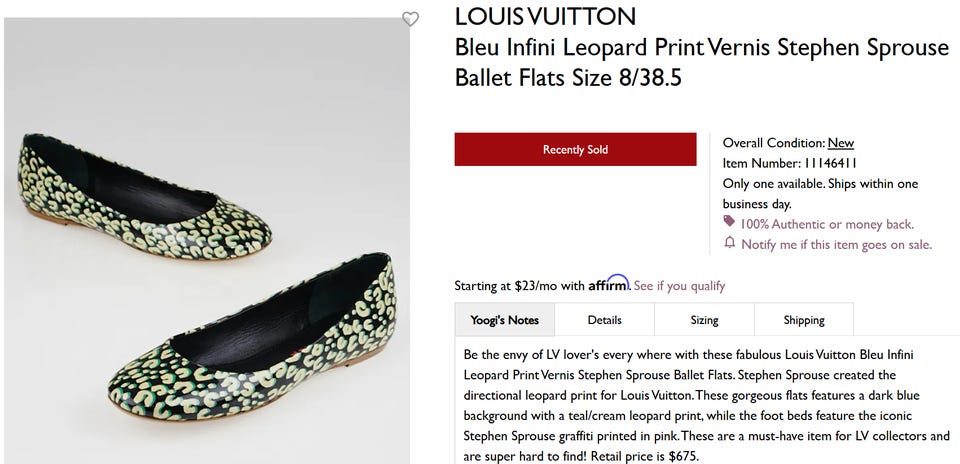Click the Bleu Infini Ballet Flats product title
The height and width of the screenshot is (464, 960).
point(701,62)
